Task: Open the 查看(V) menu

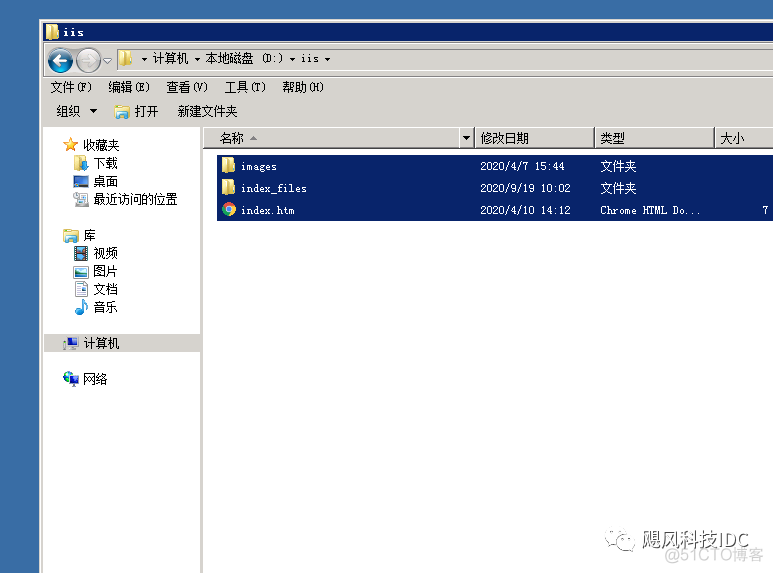Action: 187,87
